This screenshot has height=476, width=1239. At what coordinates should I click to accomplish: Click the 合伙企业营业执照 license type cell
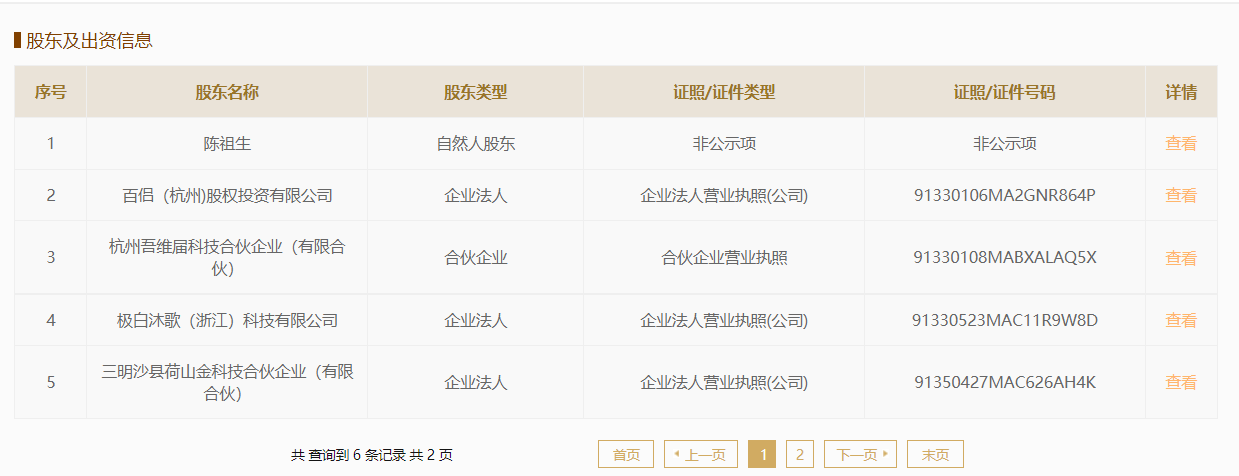724,258
